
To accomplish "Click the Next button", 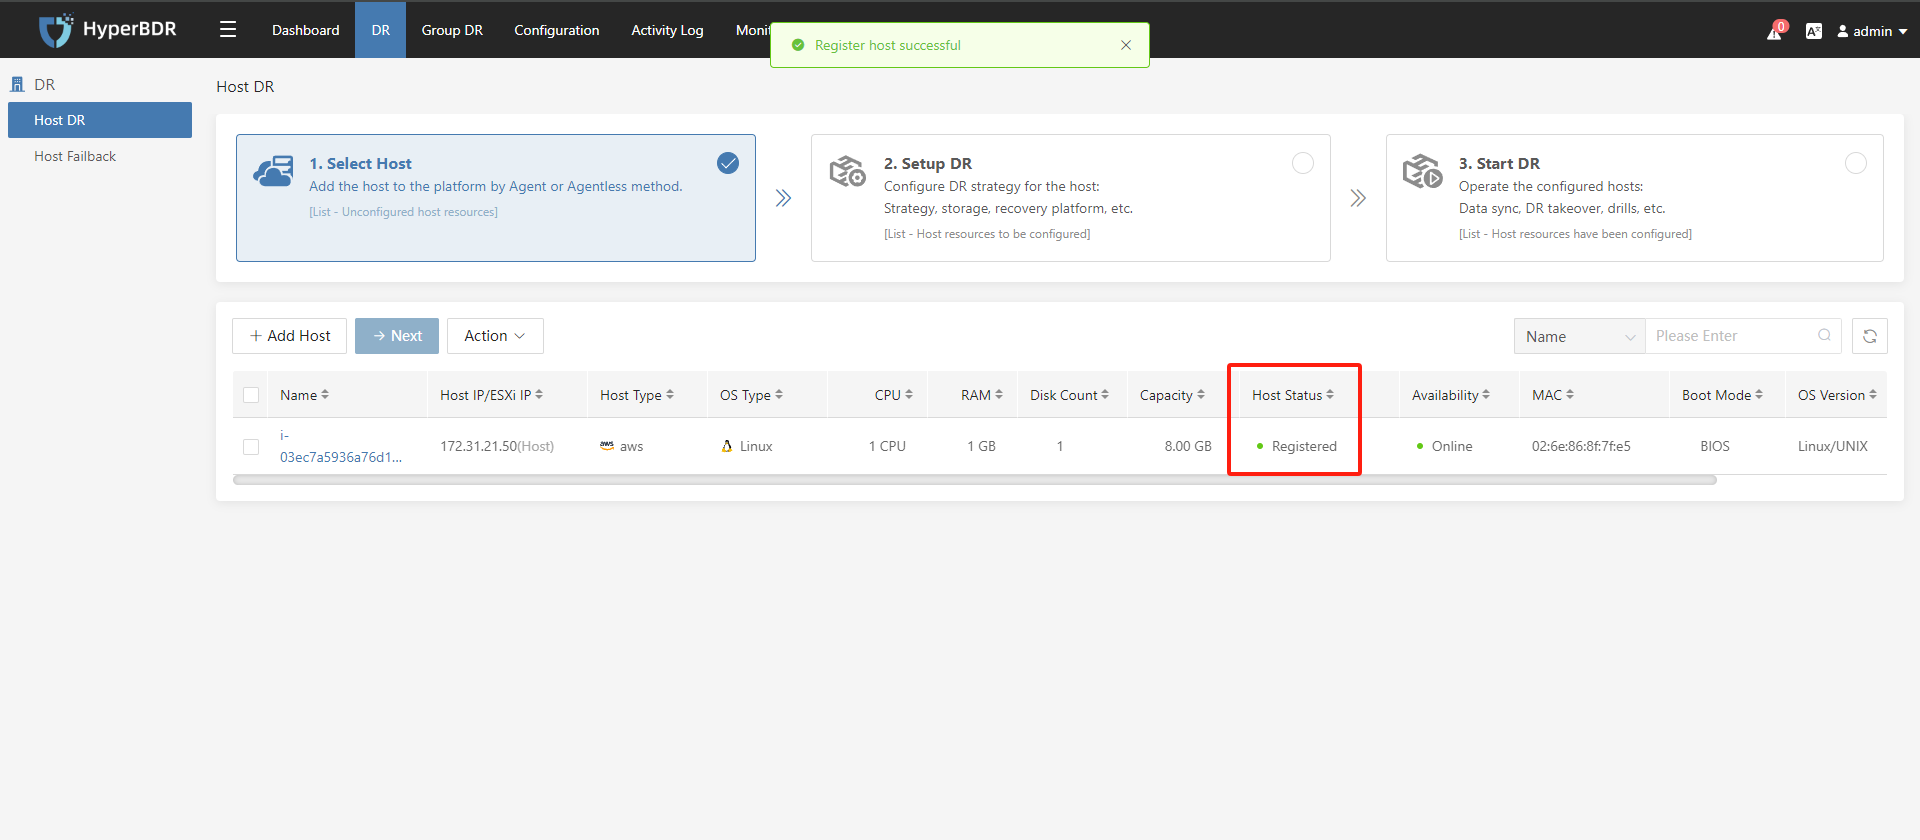I will point(397,336).
